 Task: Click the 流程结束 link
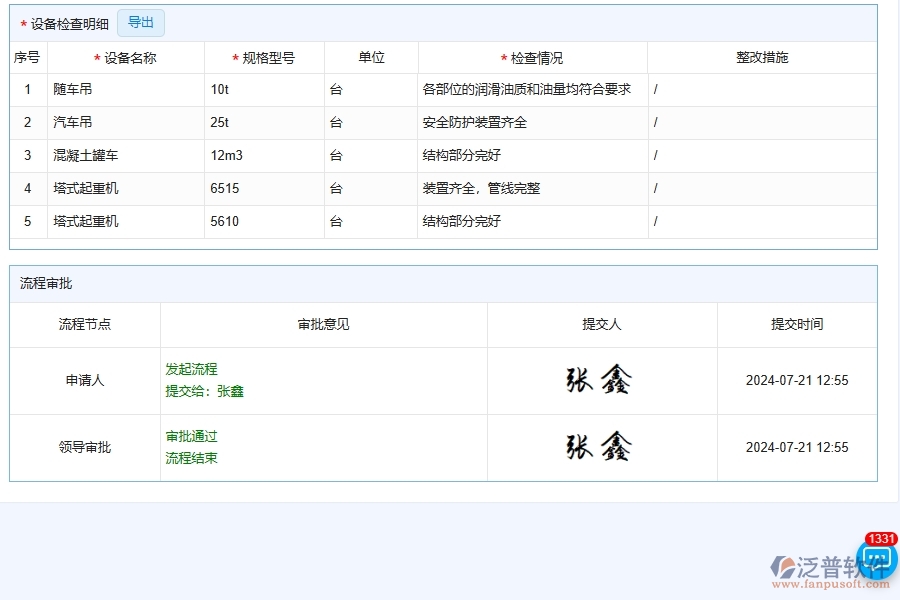coord(193,458)
